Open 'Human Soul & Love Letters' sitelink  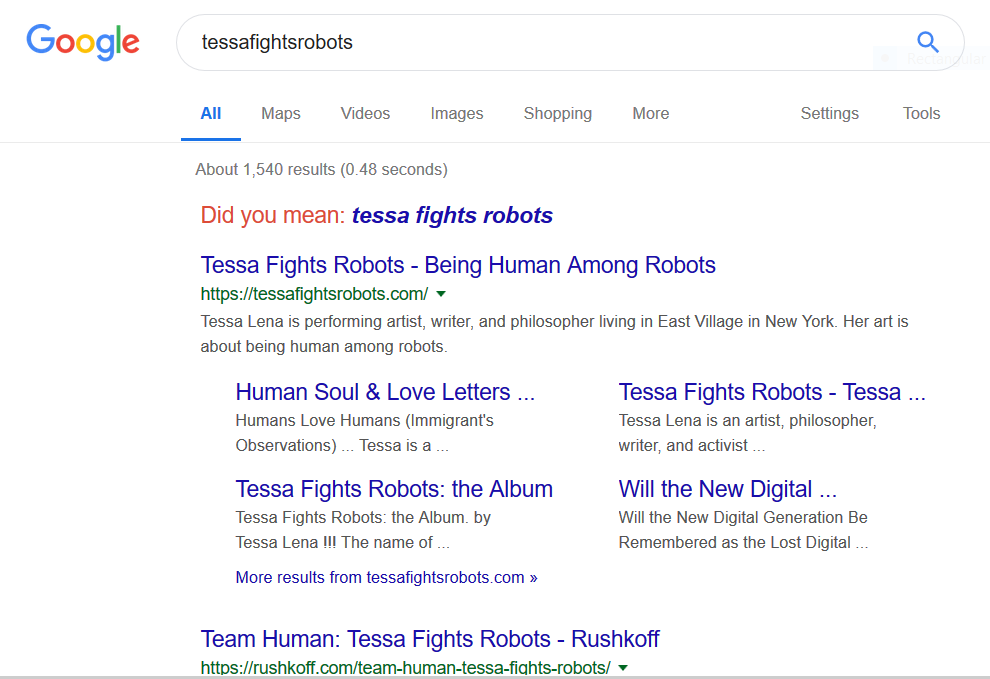(x=385, y=392)
